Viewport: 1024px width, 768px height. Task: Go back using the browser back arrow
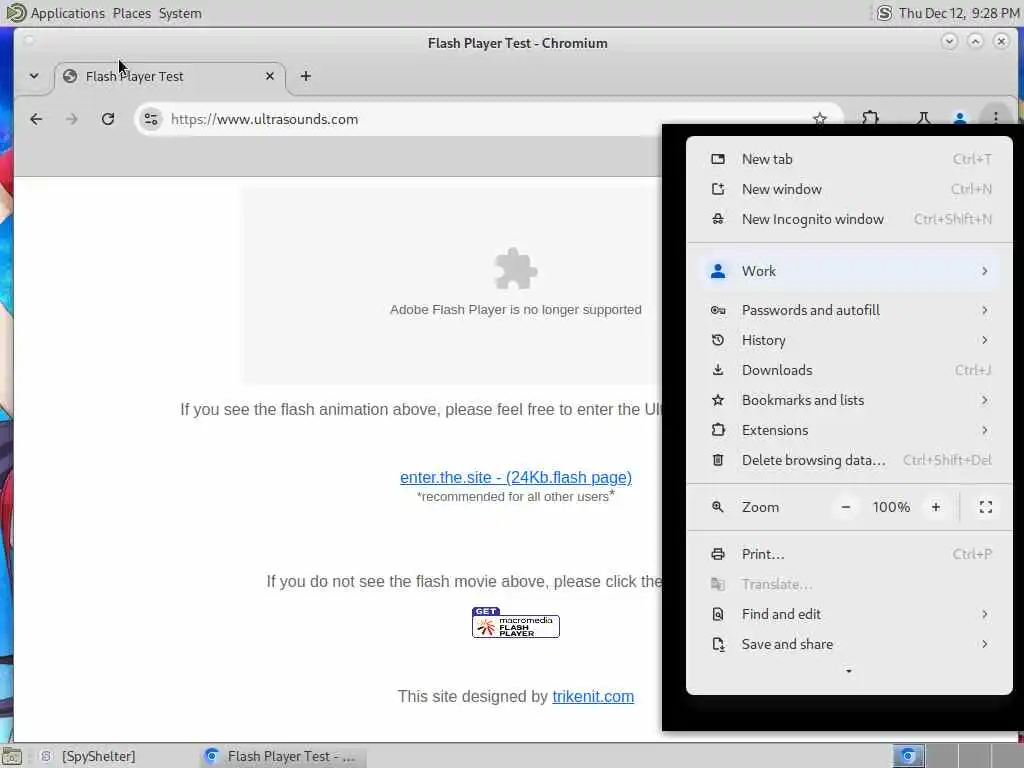tap(36, 119)
